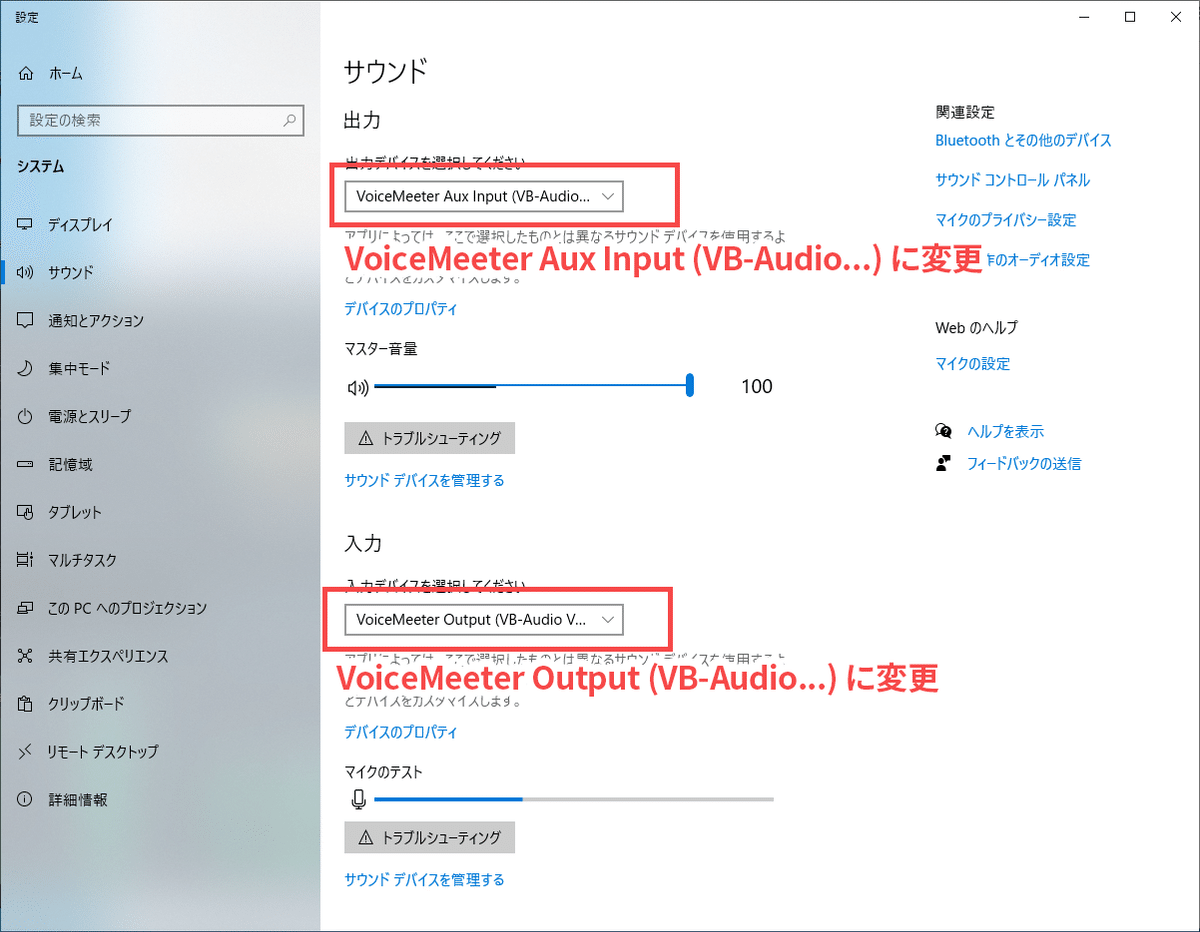Open 詳細情報 page
This screenshot has width=1200, height=932.
point(78,800)
